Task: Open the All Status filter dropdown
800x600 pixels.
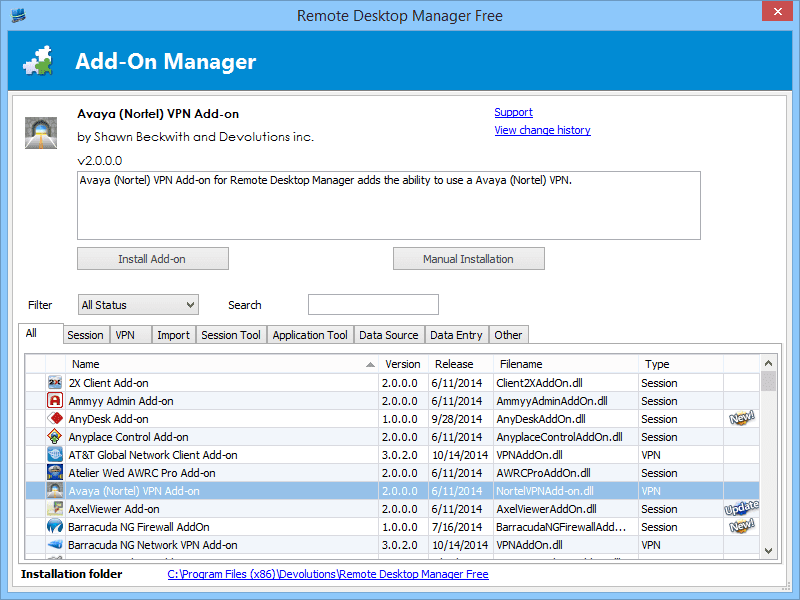Action: 138,305
